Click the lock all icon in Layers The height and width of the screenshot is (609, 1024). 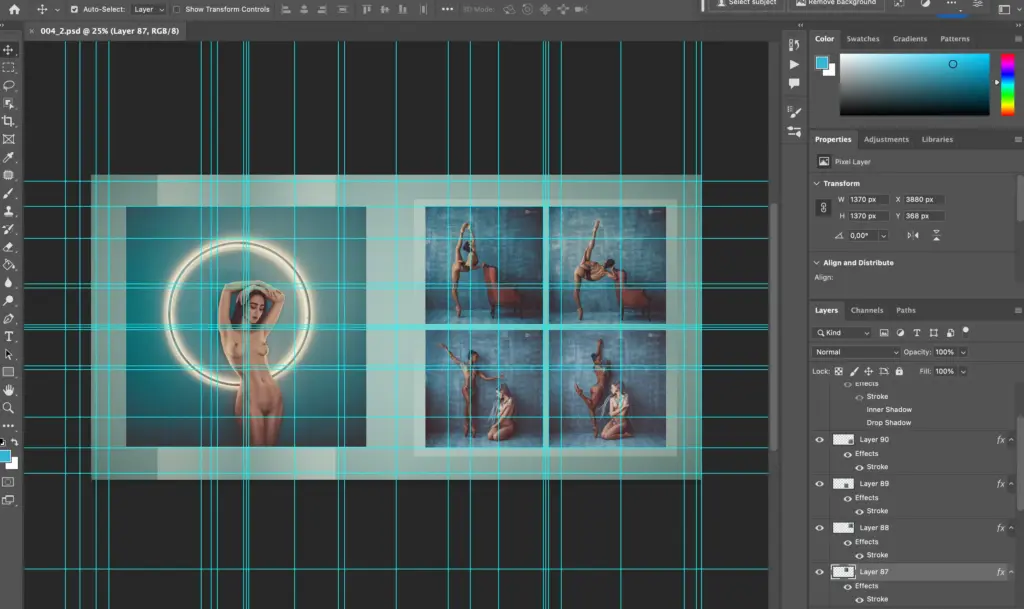[x=899, y=371]
